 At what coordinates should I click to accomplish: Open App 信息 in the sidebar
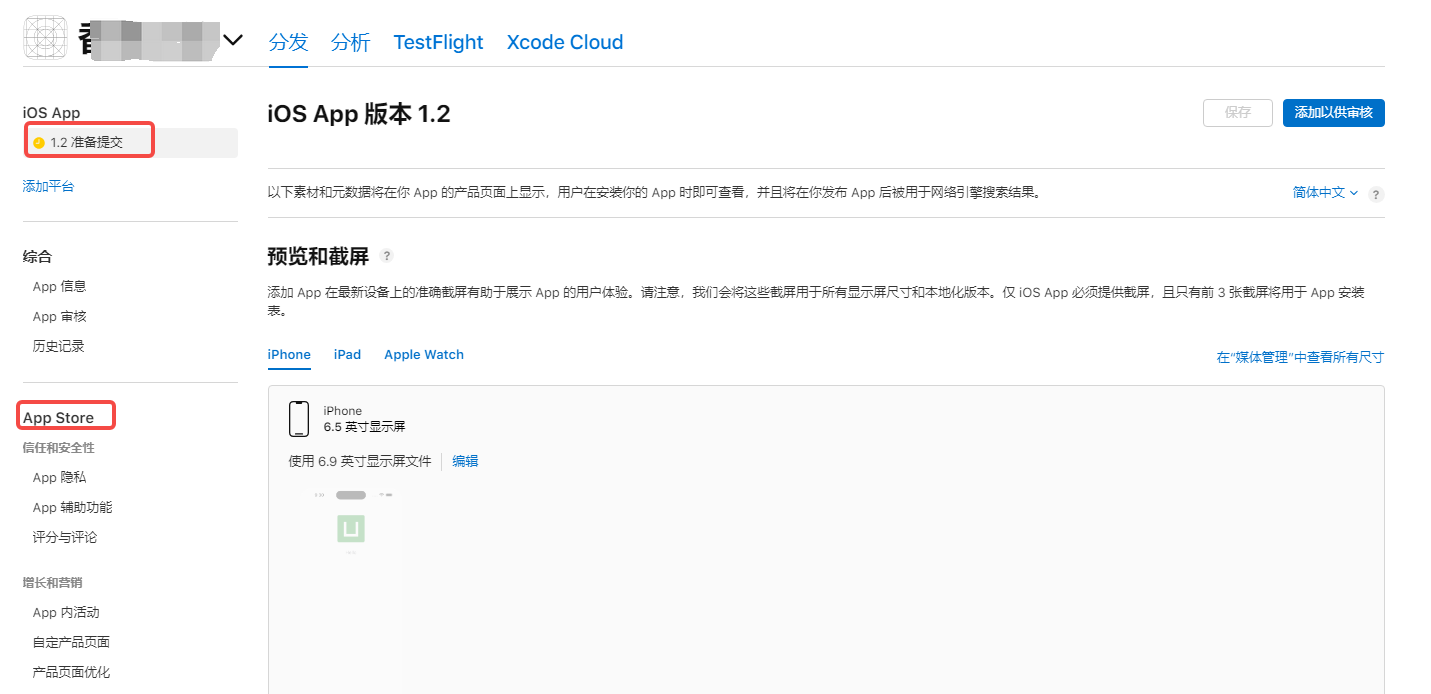pyautogui.click(x=59, y=286)
